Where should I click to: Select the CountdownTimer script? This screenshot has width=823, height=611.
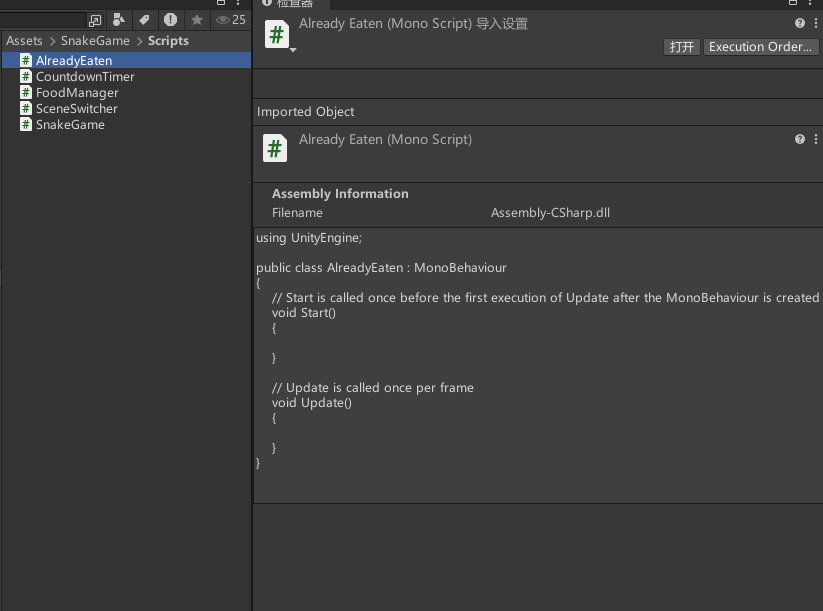point(126,77)
